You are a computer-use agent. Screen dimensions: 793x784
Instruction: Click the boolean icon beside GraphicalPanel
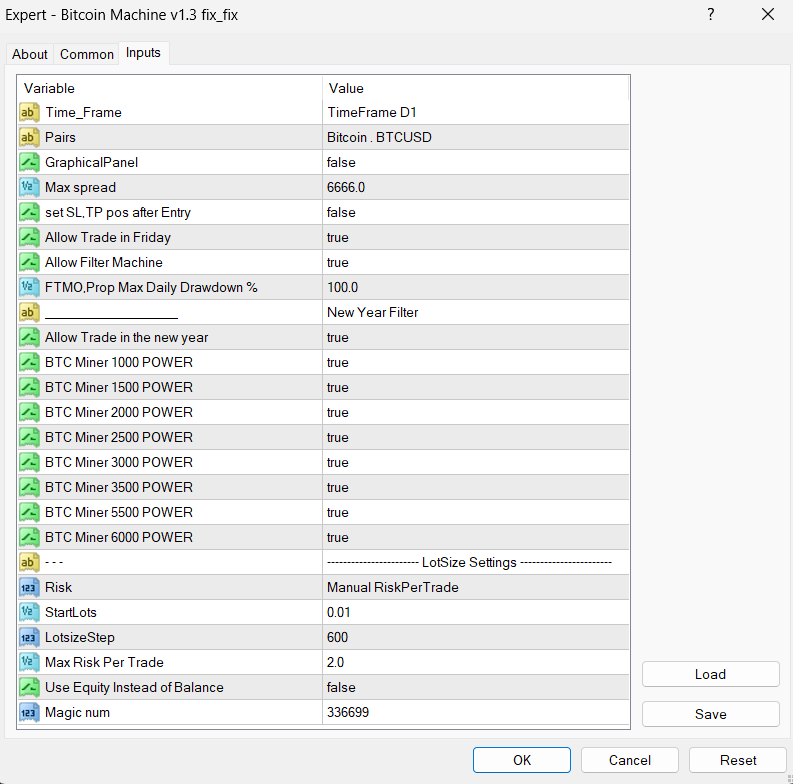pos(29,163)
